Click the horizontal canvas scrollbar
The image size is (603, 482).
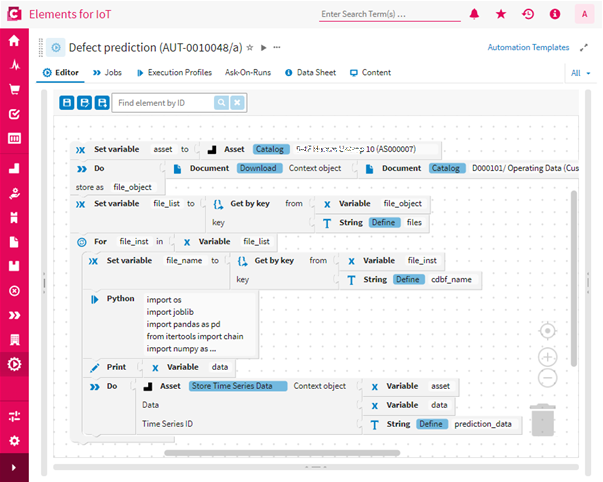(282, 453)
